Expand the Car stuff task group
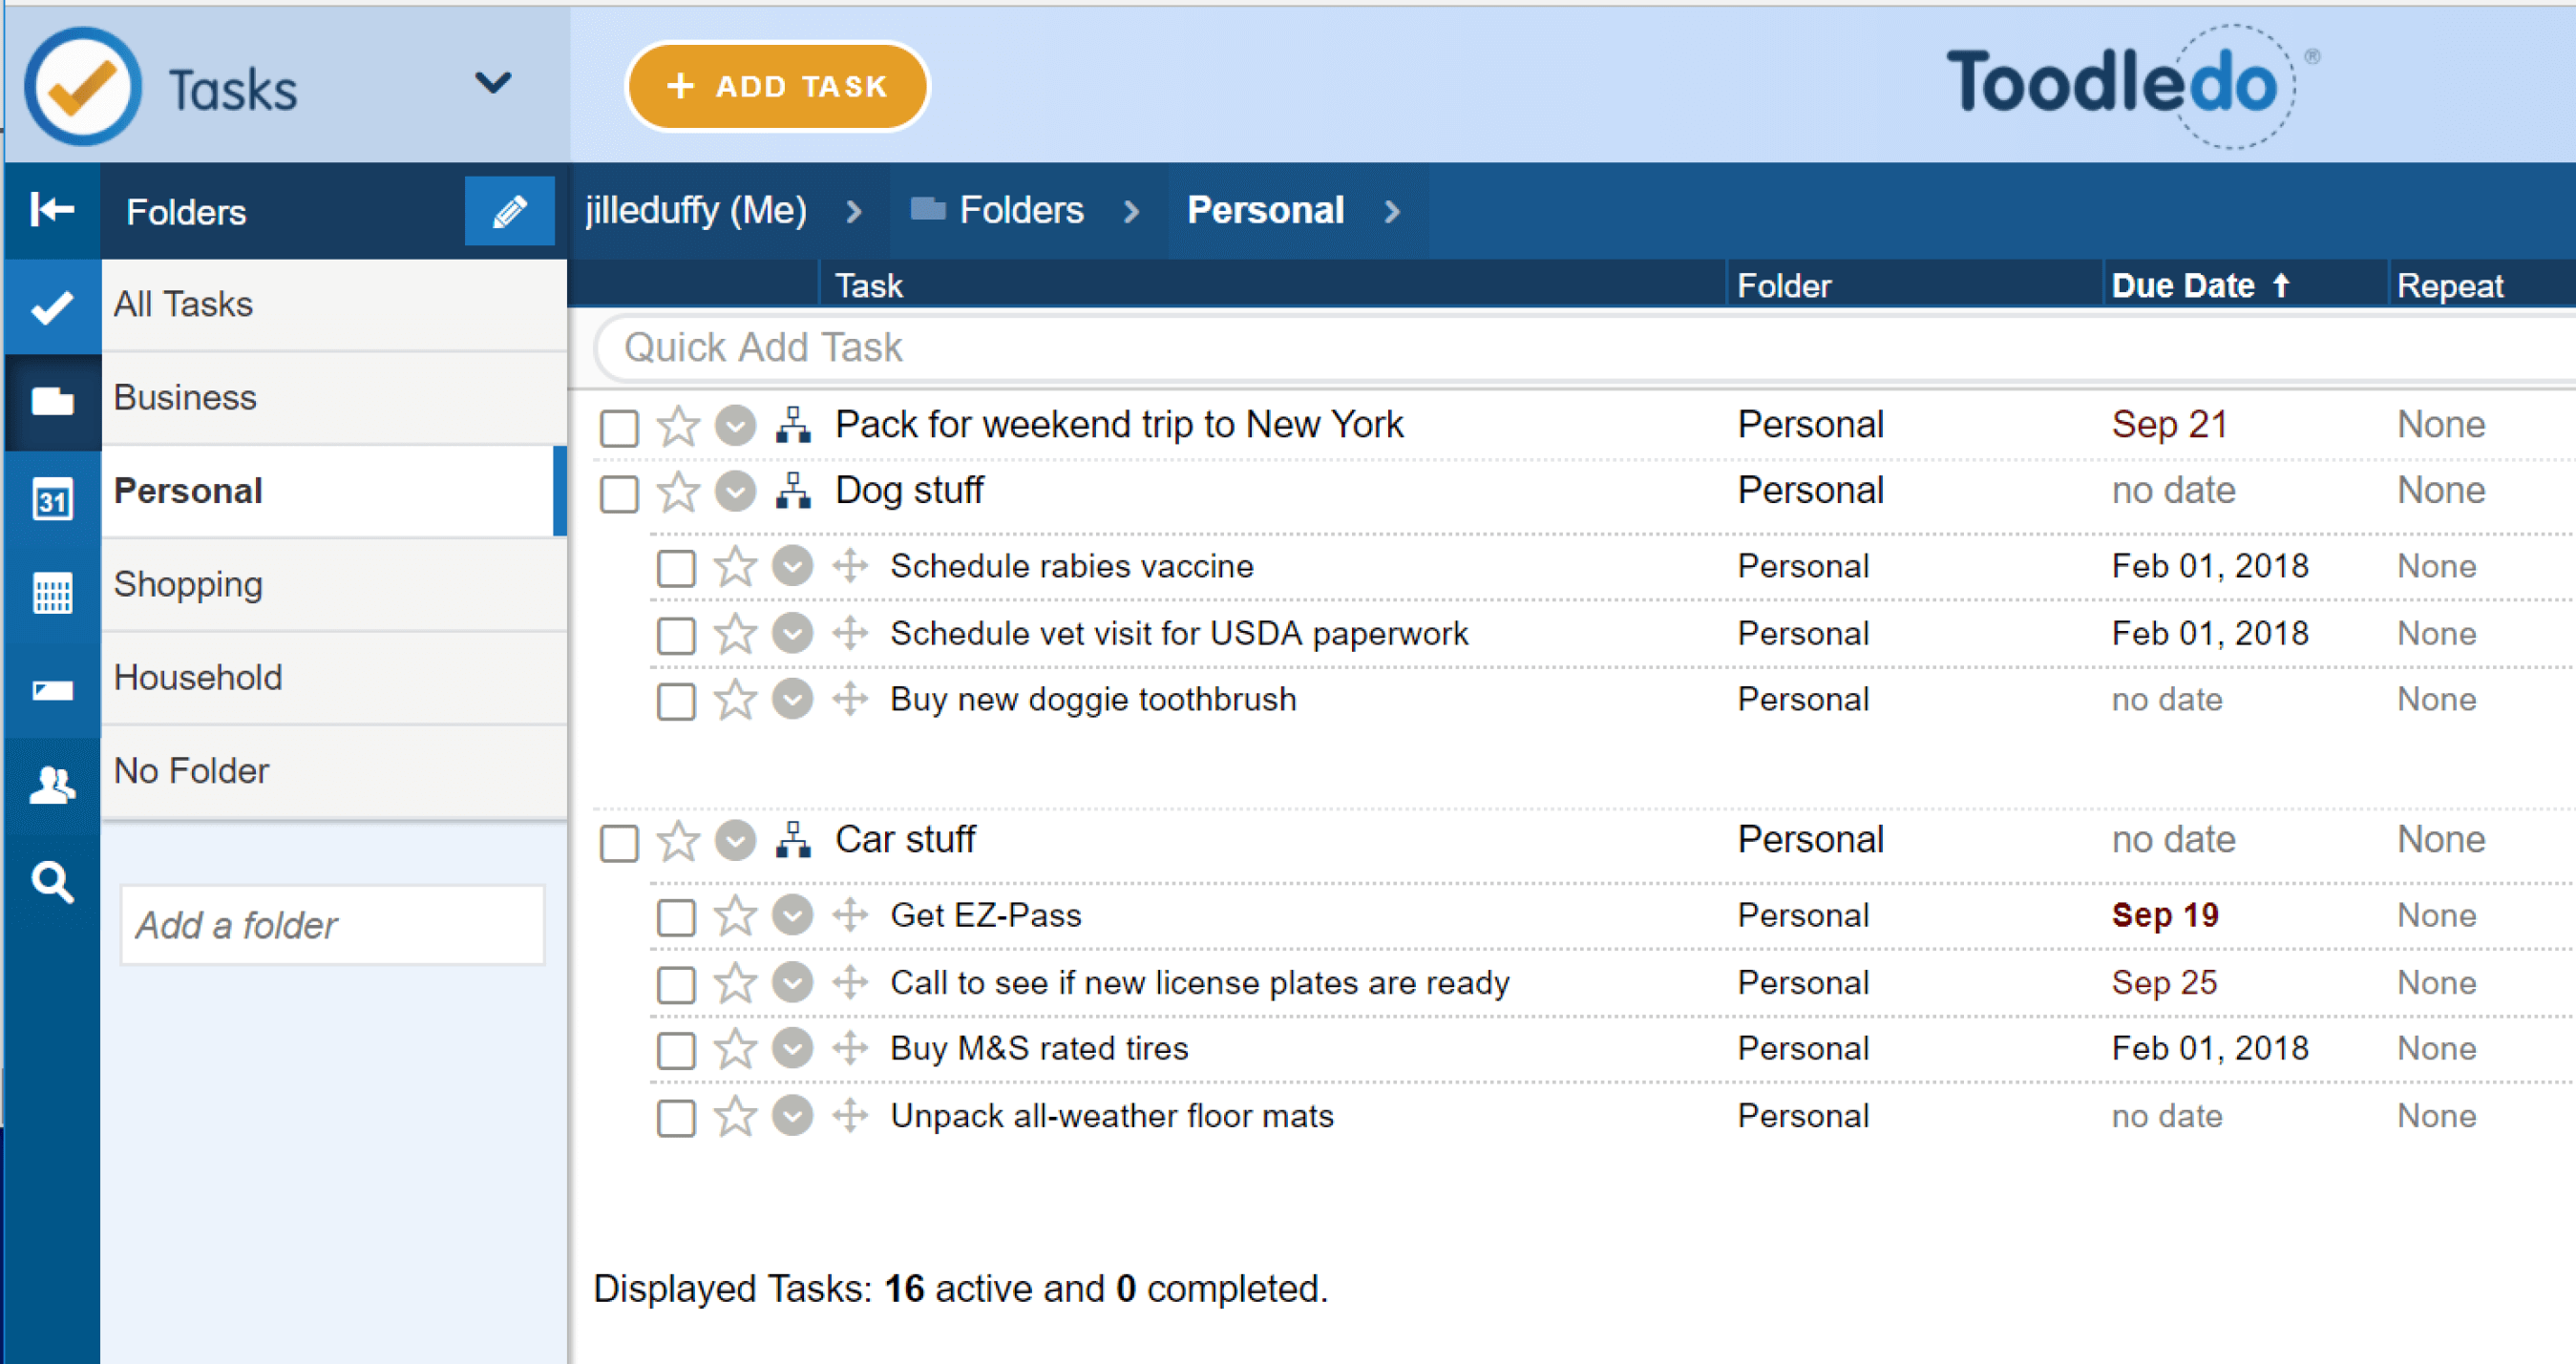The image size is (2576, 1364). click(x=794, y=840)
